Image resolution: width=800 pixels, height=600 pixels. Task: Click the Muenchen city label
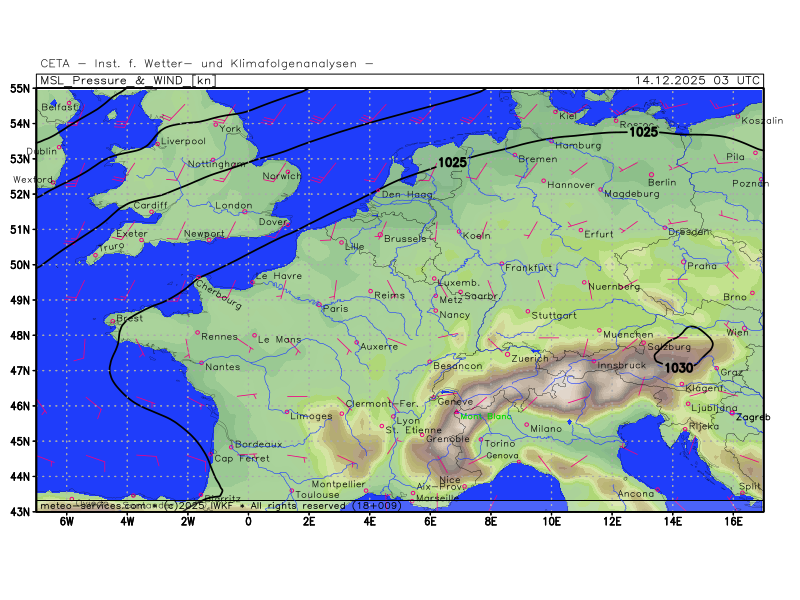point(629,334)
